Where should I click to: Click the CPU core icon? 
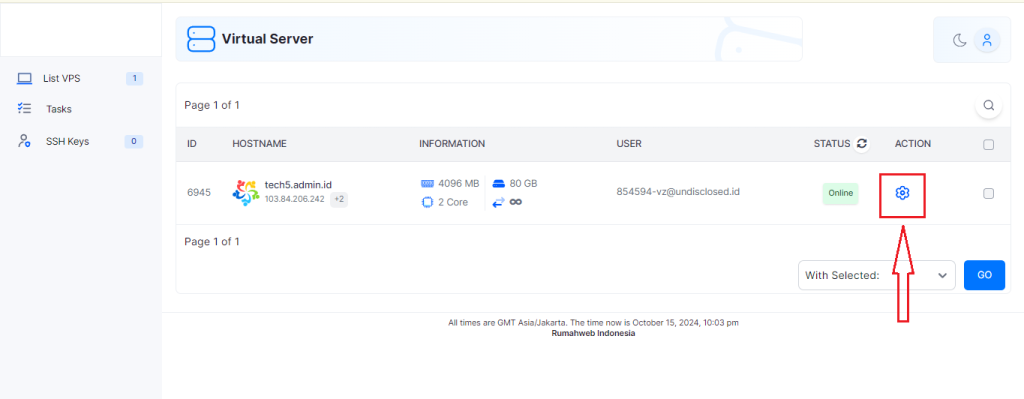[x=427, y=202]
